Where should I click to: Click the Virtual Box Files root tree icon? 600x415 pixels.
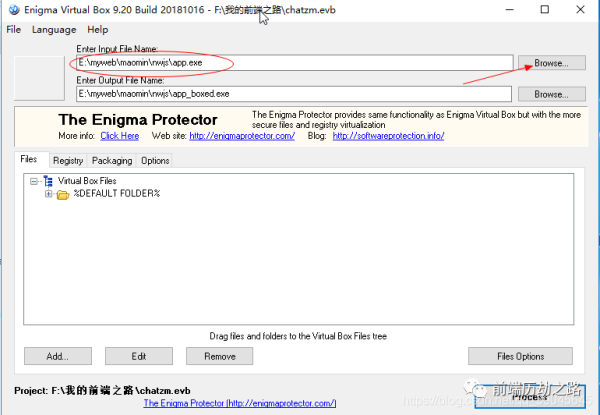point(48,181)
